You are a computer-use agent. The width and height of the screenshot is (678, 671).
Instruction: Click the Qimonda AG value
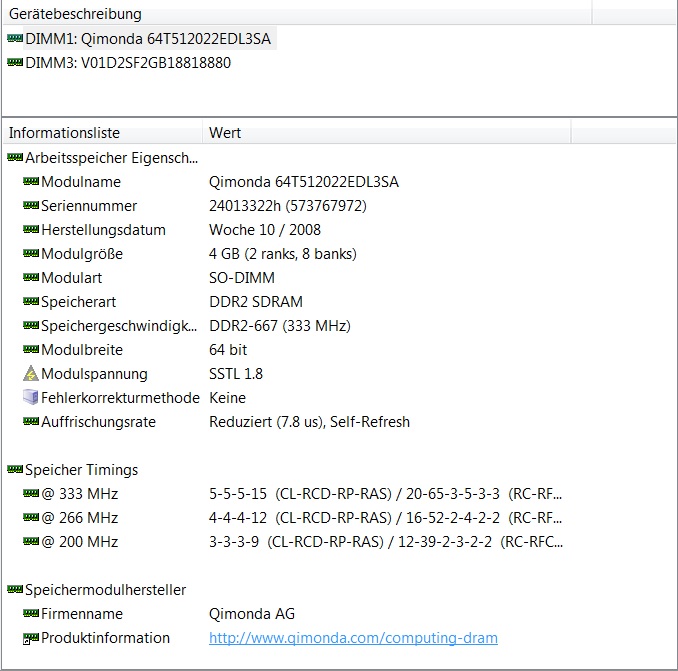pos(252,613)
